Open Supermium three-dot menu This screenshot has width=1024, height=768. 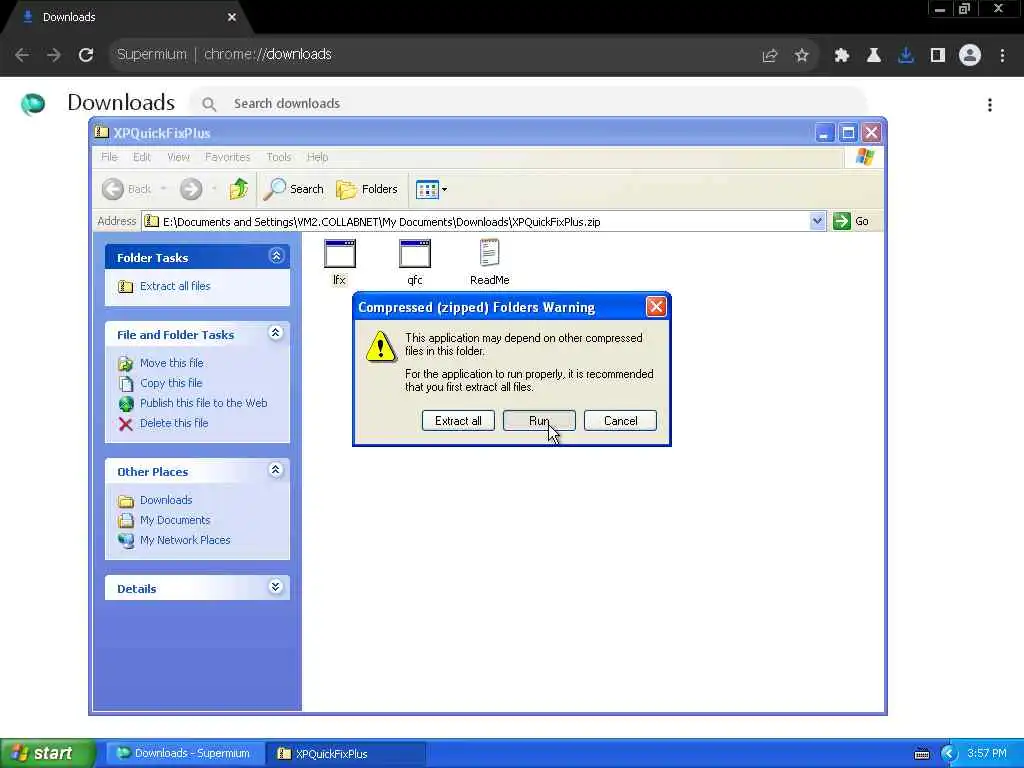pyautogui.click(x=1002, y=56)
